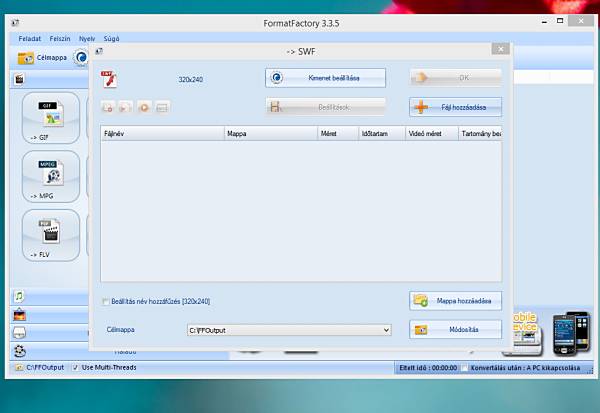Open the Felszín menu
600x413 pixels.
60,39
